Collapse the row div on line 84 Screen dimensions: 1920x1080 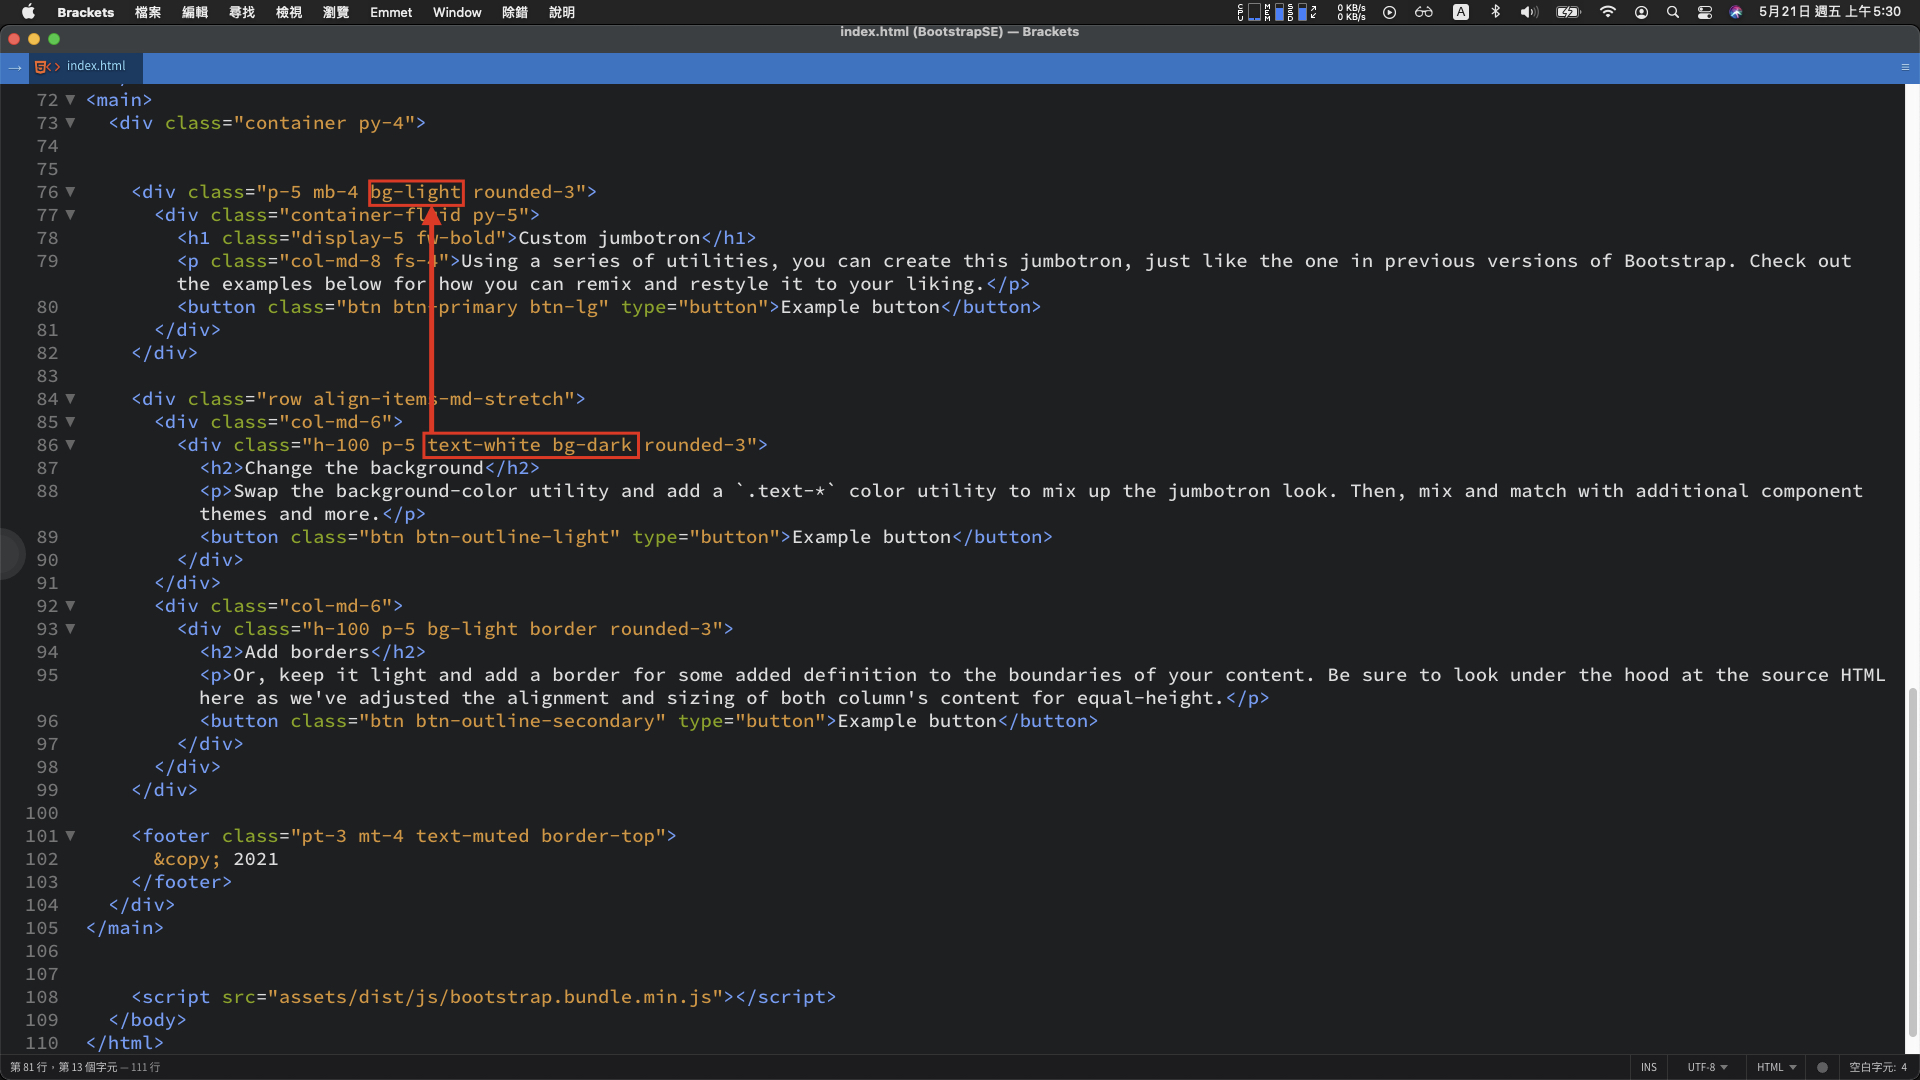click(70, 399)
